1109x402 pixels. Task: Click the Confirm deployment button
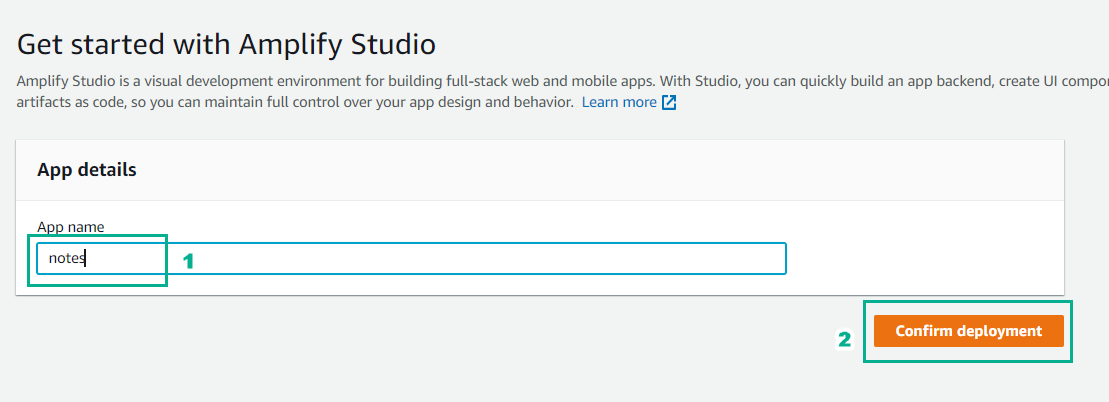click(x=968, y=331)
